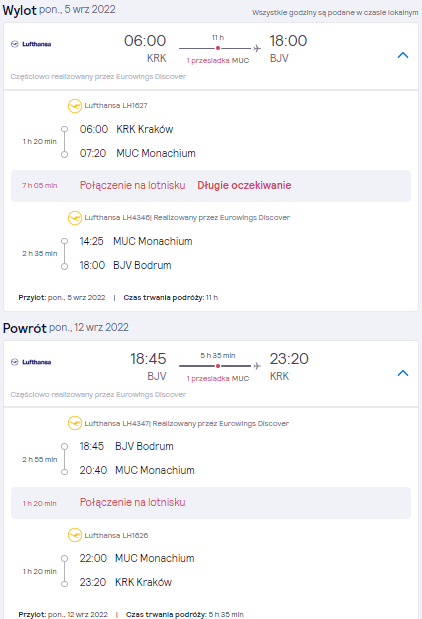Click the Lufthansa logo on outbound flight
The width and height of the screenshot is (422, 619).
pyautogui.click(x=31, y=44)
